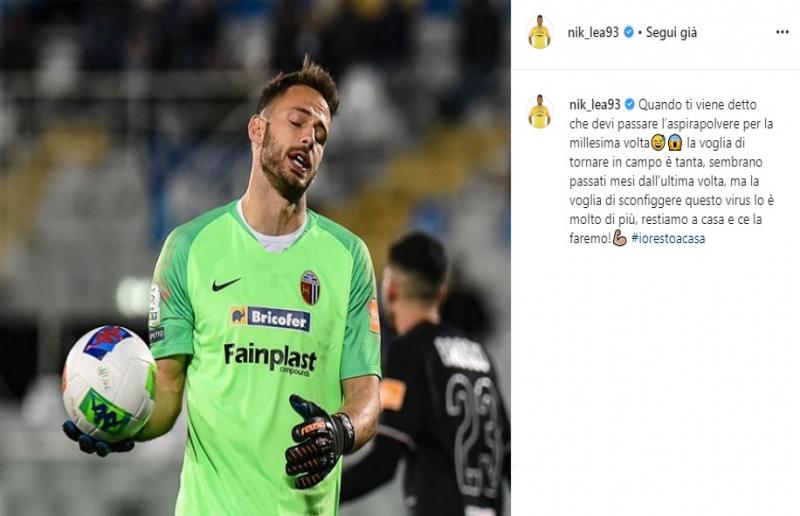Click the Nike swoosh on the green jersey
This screenshot has width=800, height=516.
click(226, 284)
